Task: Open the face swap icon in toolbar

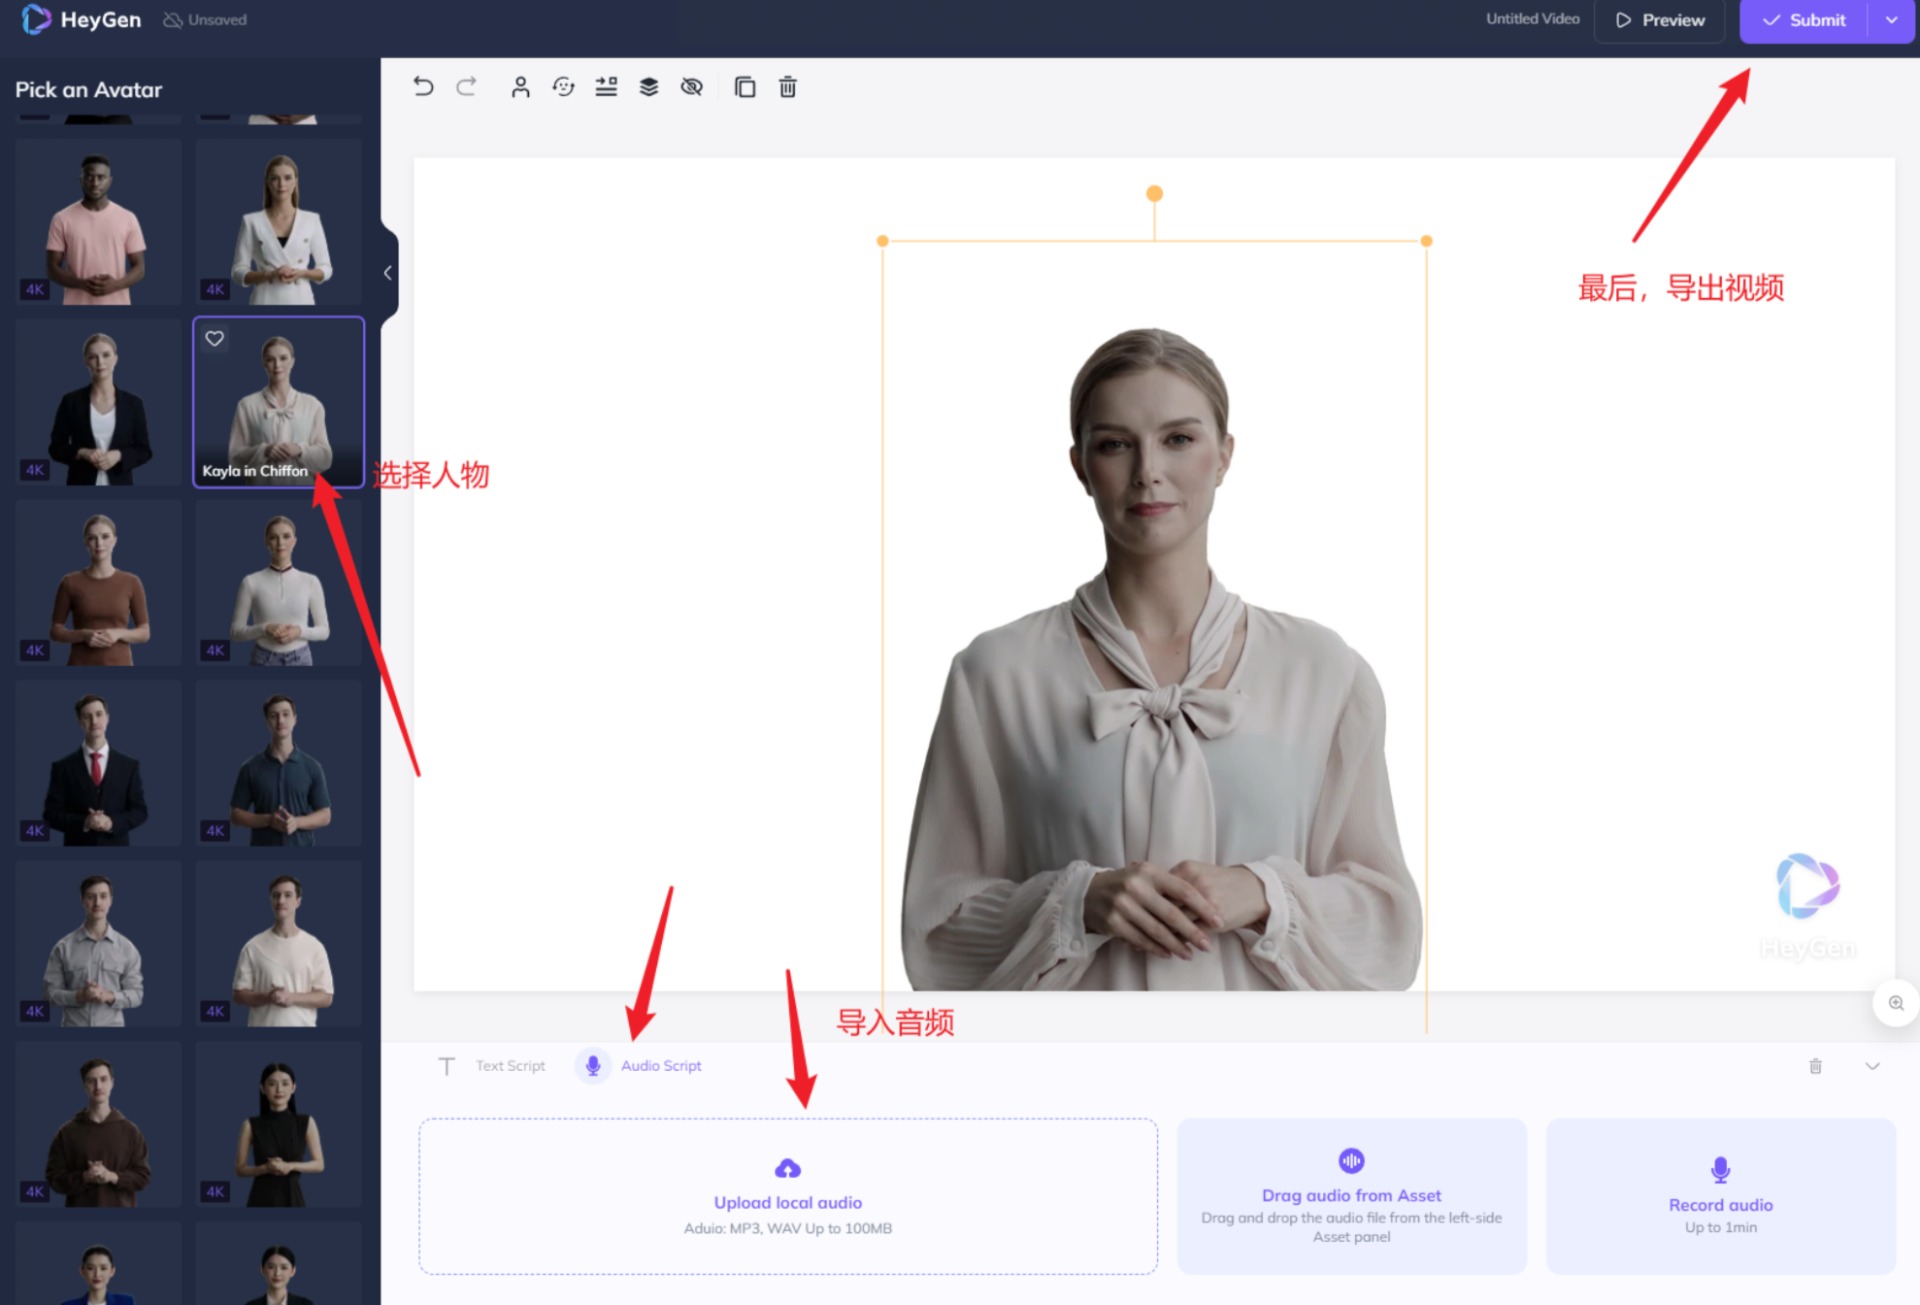Action: (x=563, y=87)
